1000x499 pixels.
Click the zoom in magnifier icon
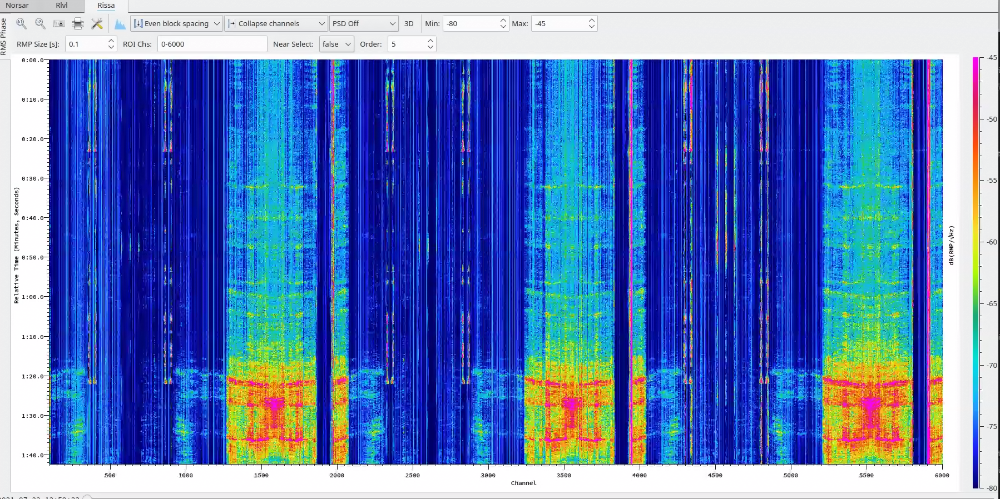pos(21,23)
